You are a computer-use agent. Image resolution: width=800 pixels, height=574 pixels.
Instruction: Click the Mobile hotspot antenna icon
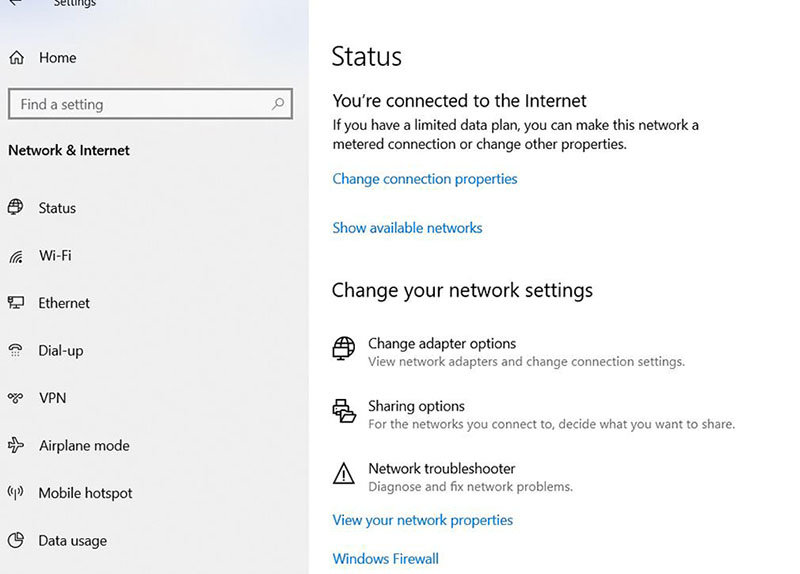[x=15, y=492]
